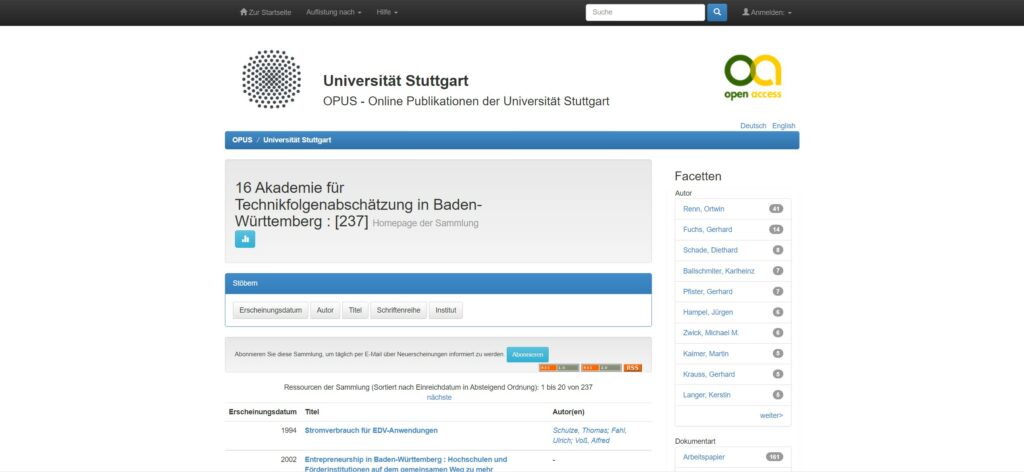Click the Facetten heading
1024x472 pixels.
point(698,176)
